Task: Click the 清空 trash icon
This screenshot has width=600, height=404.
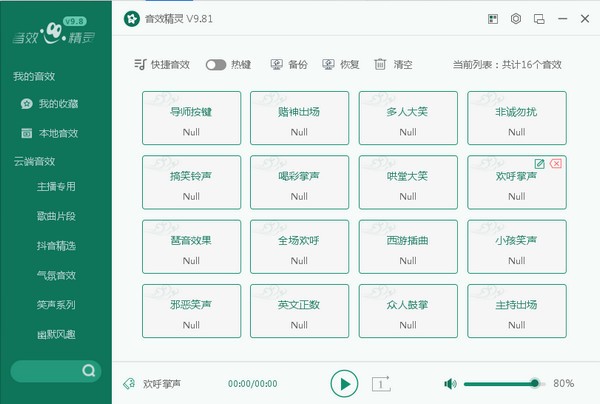Action: click(380, 64)
